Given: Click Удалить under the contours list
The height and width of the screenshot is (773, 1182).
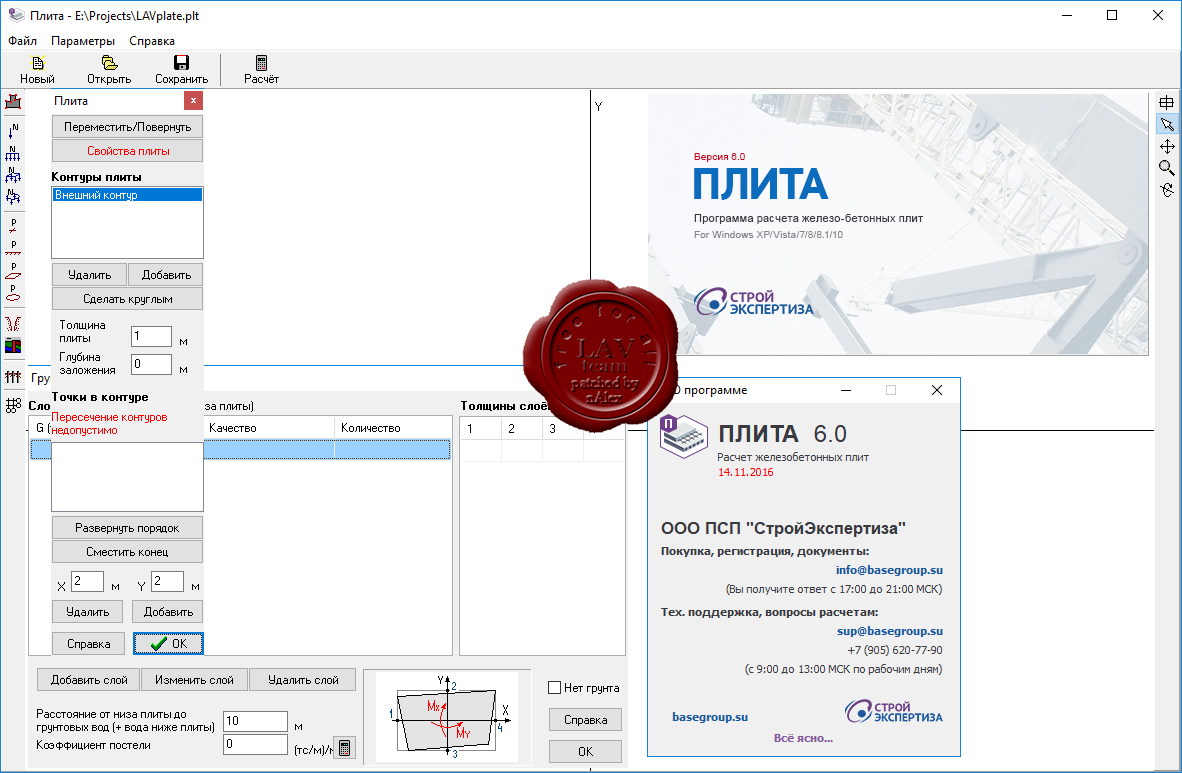Looking at the screenshot, I should point(90,275).
